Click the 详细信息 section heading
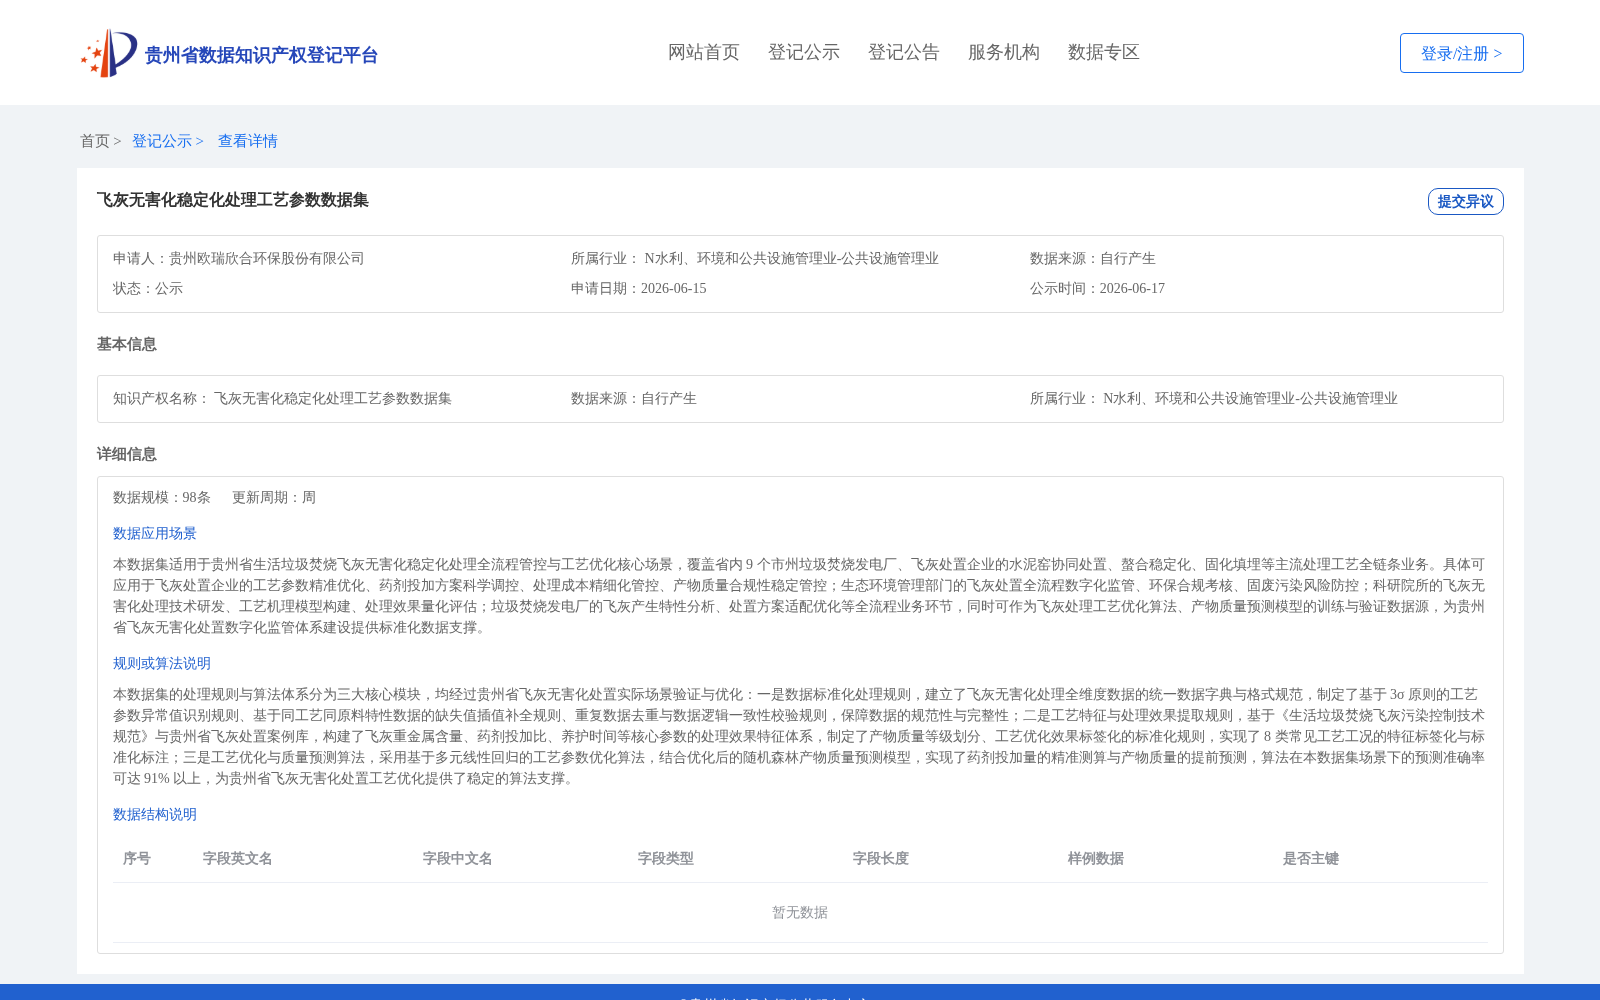This screenshot has width=1600, height=1000. (x=127, y=454)
